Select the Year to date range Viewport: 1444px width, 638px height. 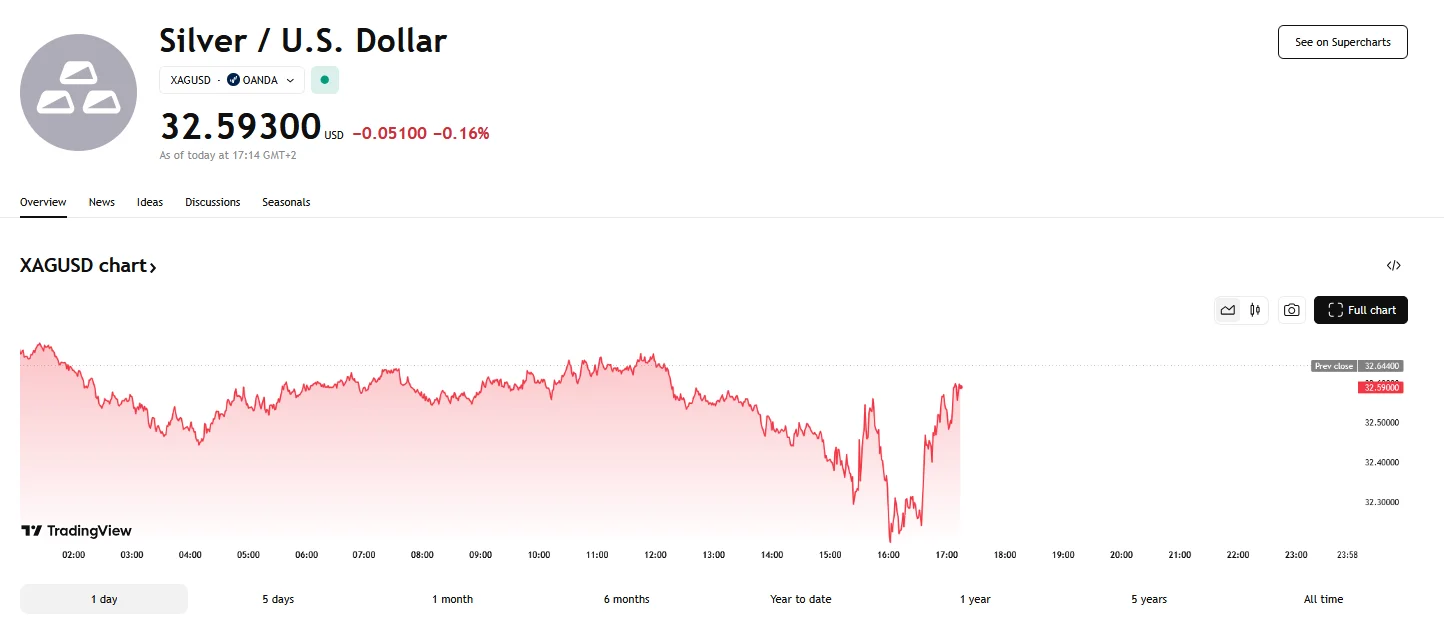click(x=800, y=599)
